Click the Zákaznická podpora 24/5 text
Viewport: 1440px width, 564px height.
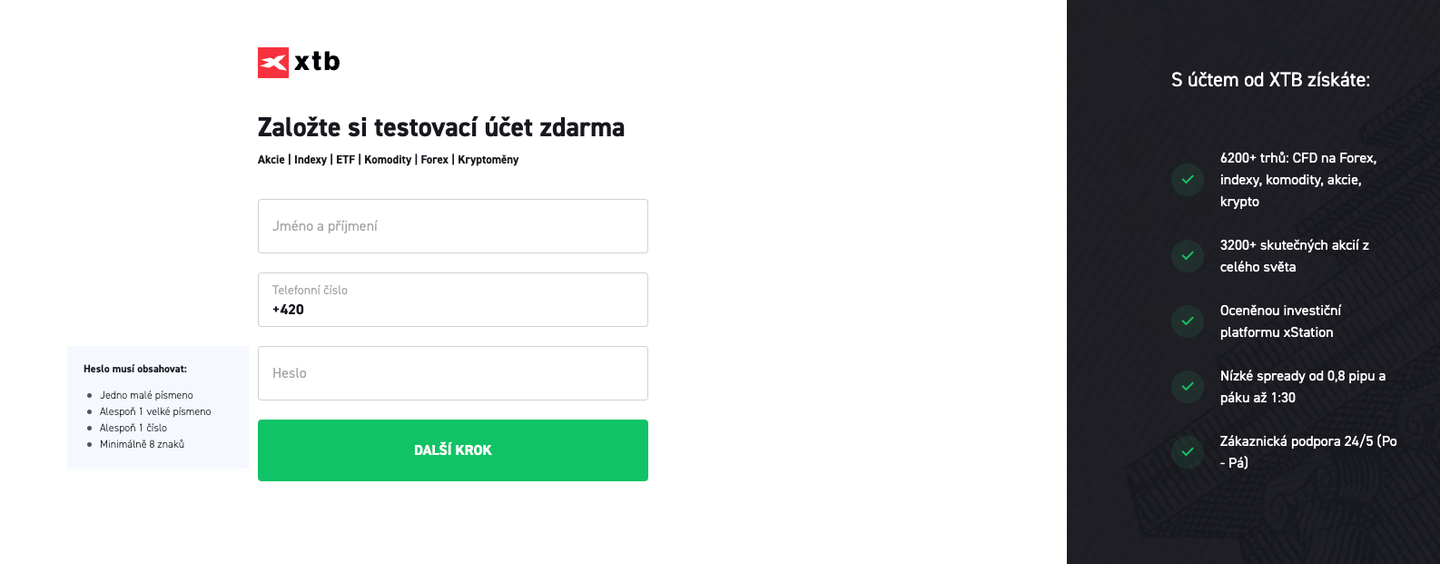1308,451
